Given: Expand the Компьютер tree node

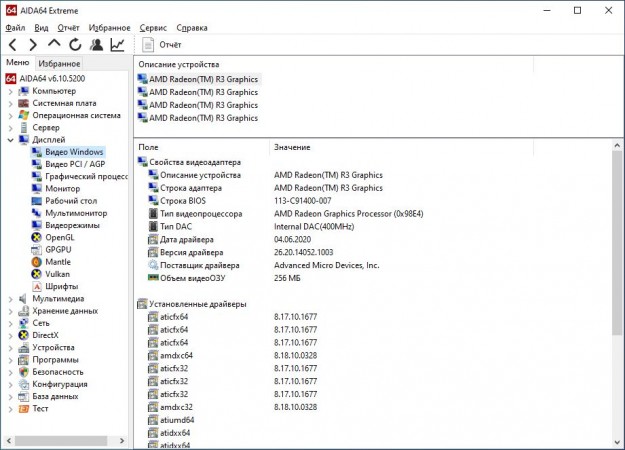Looking at the screenshot, I should tap(10, 91).
